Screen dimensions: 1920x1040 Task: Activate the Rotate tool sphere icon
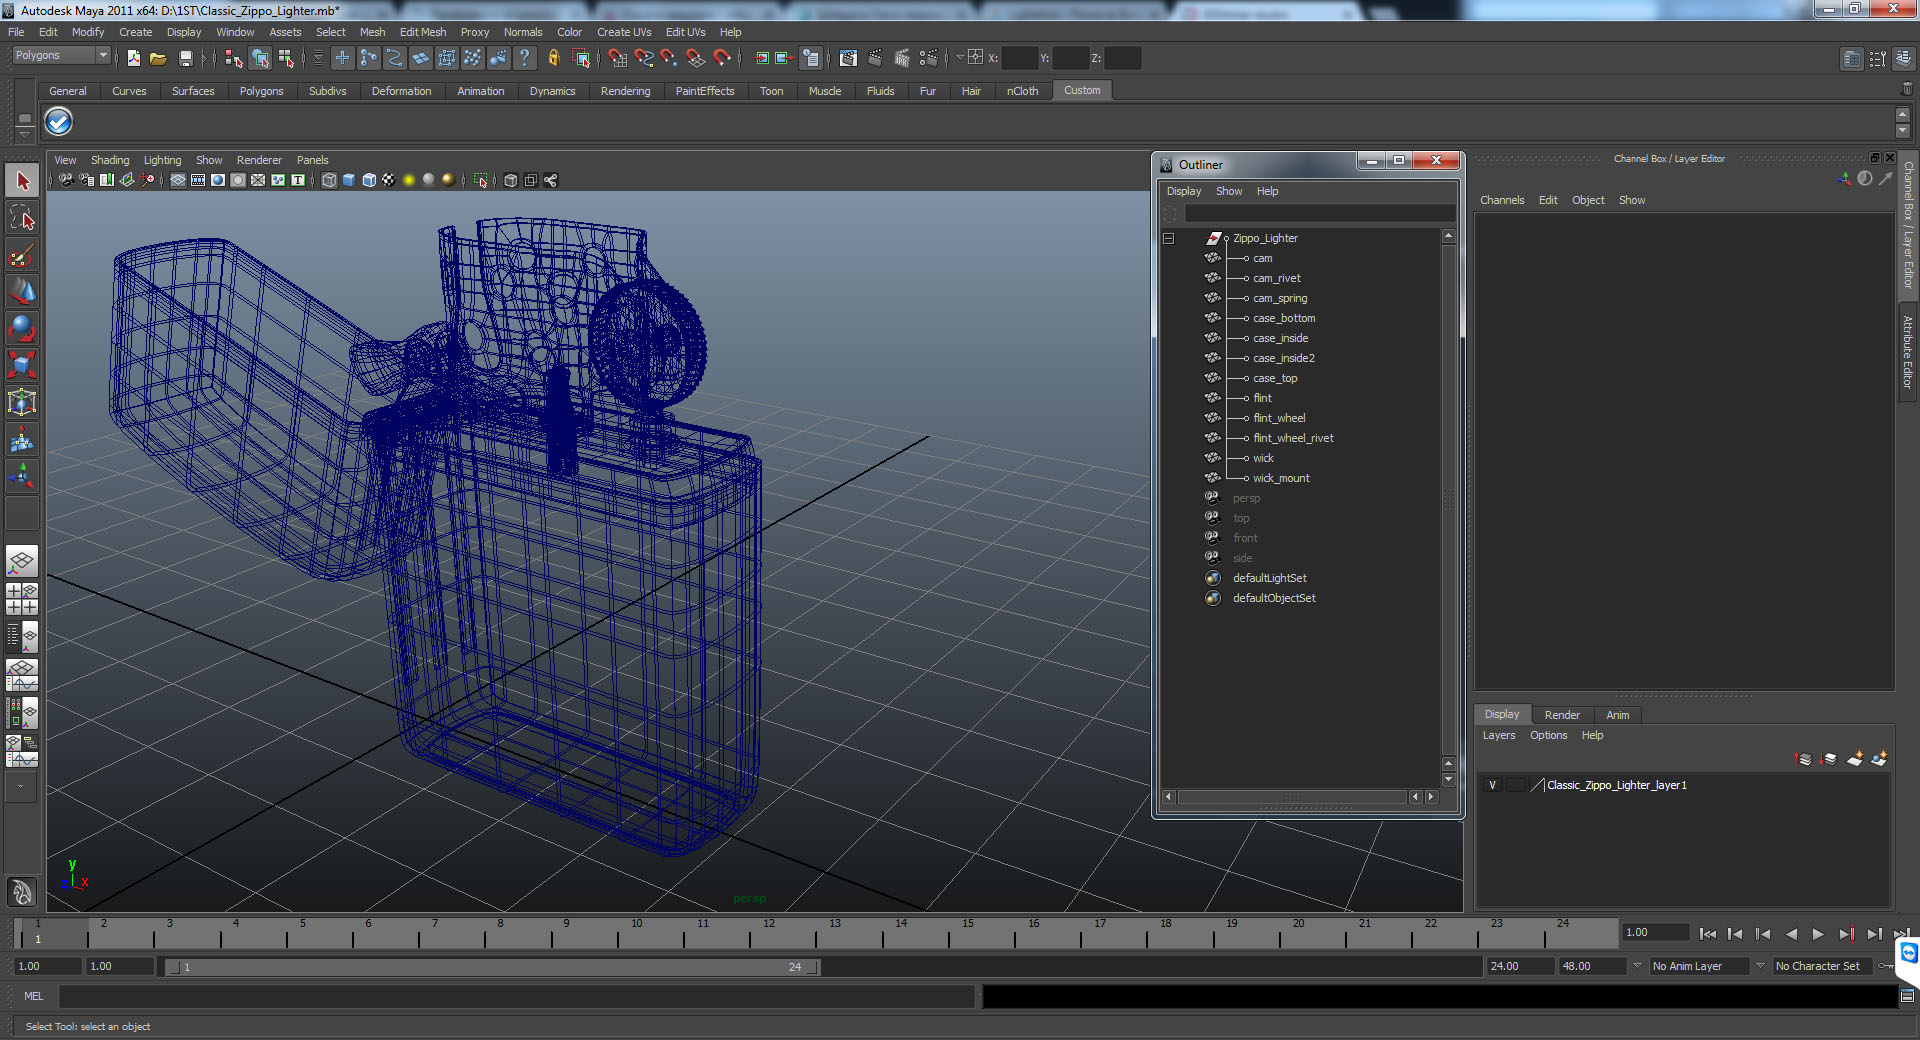[x=22, y=328]
